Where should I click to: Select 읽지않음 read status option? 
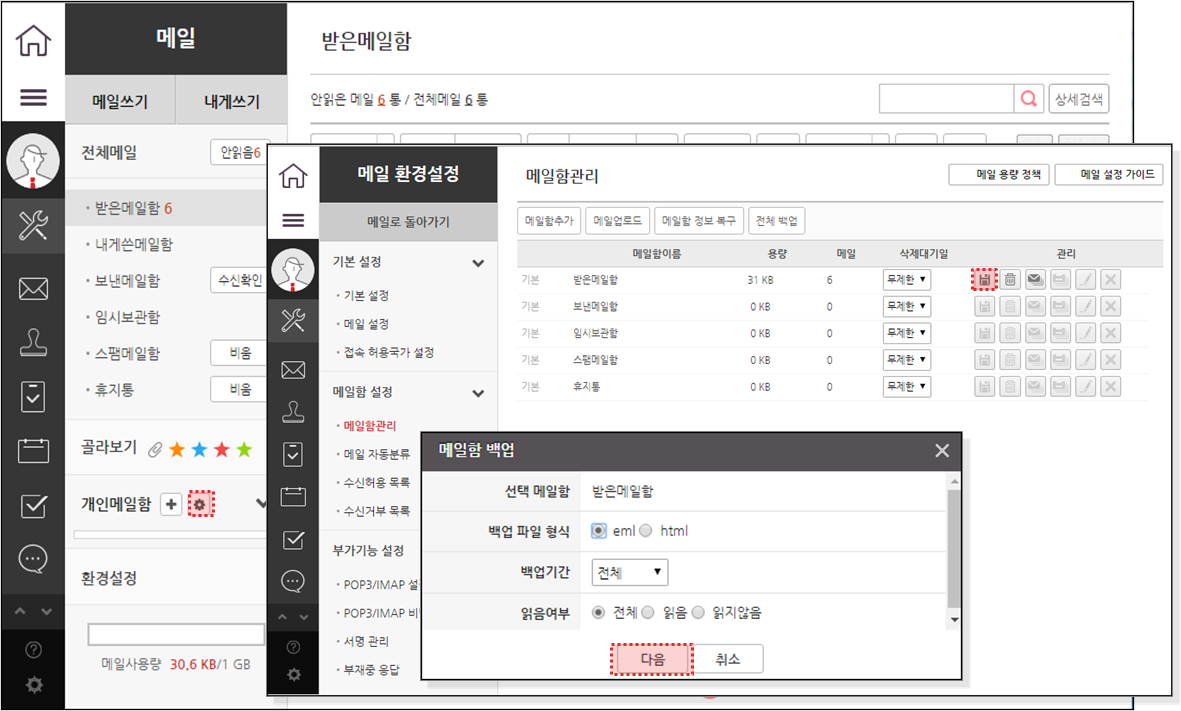[x=698, y=613]
